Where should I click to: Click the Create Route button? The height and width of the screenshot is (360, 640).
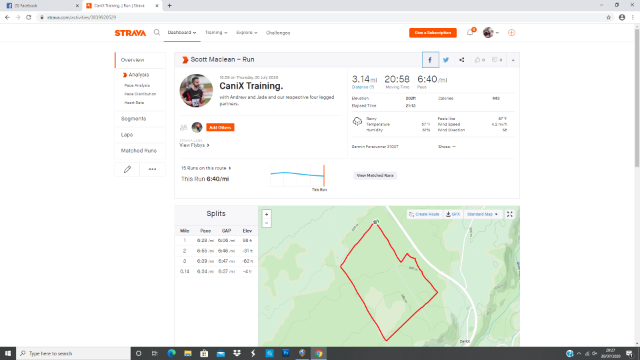tap(424, 214)
